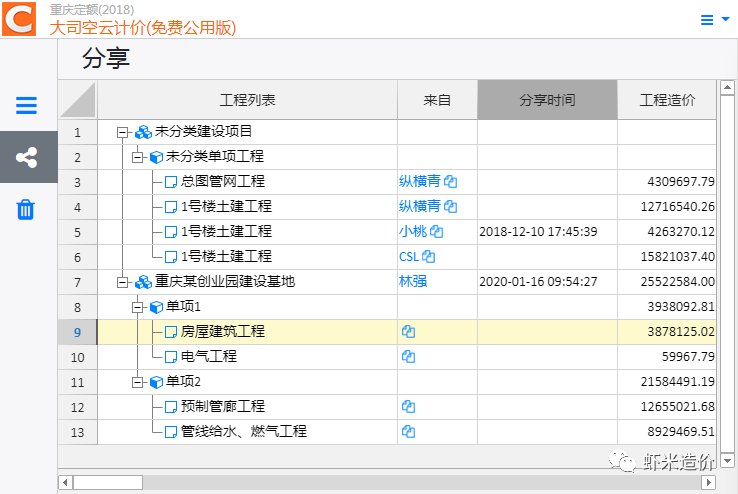The width and height of the screenshot is (738, 494).
Task: Click the vertical scrollbar up arrow
Action: (x=727, y=88)
